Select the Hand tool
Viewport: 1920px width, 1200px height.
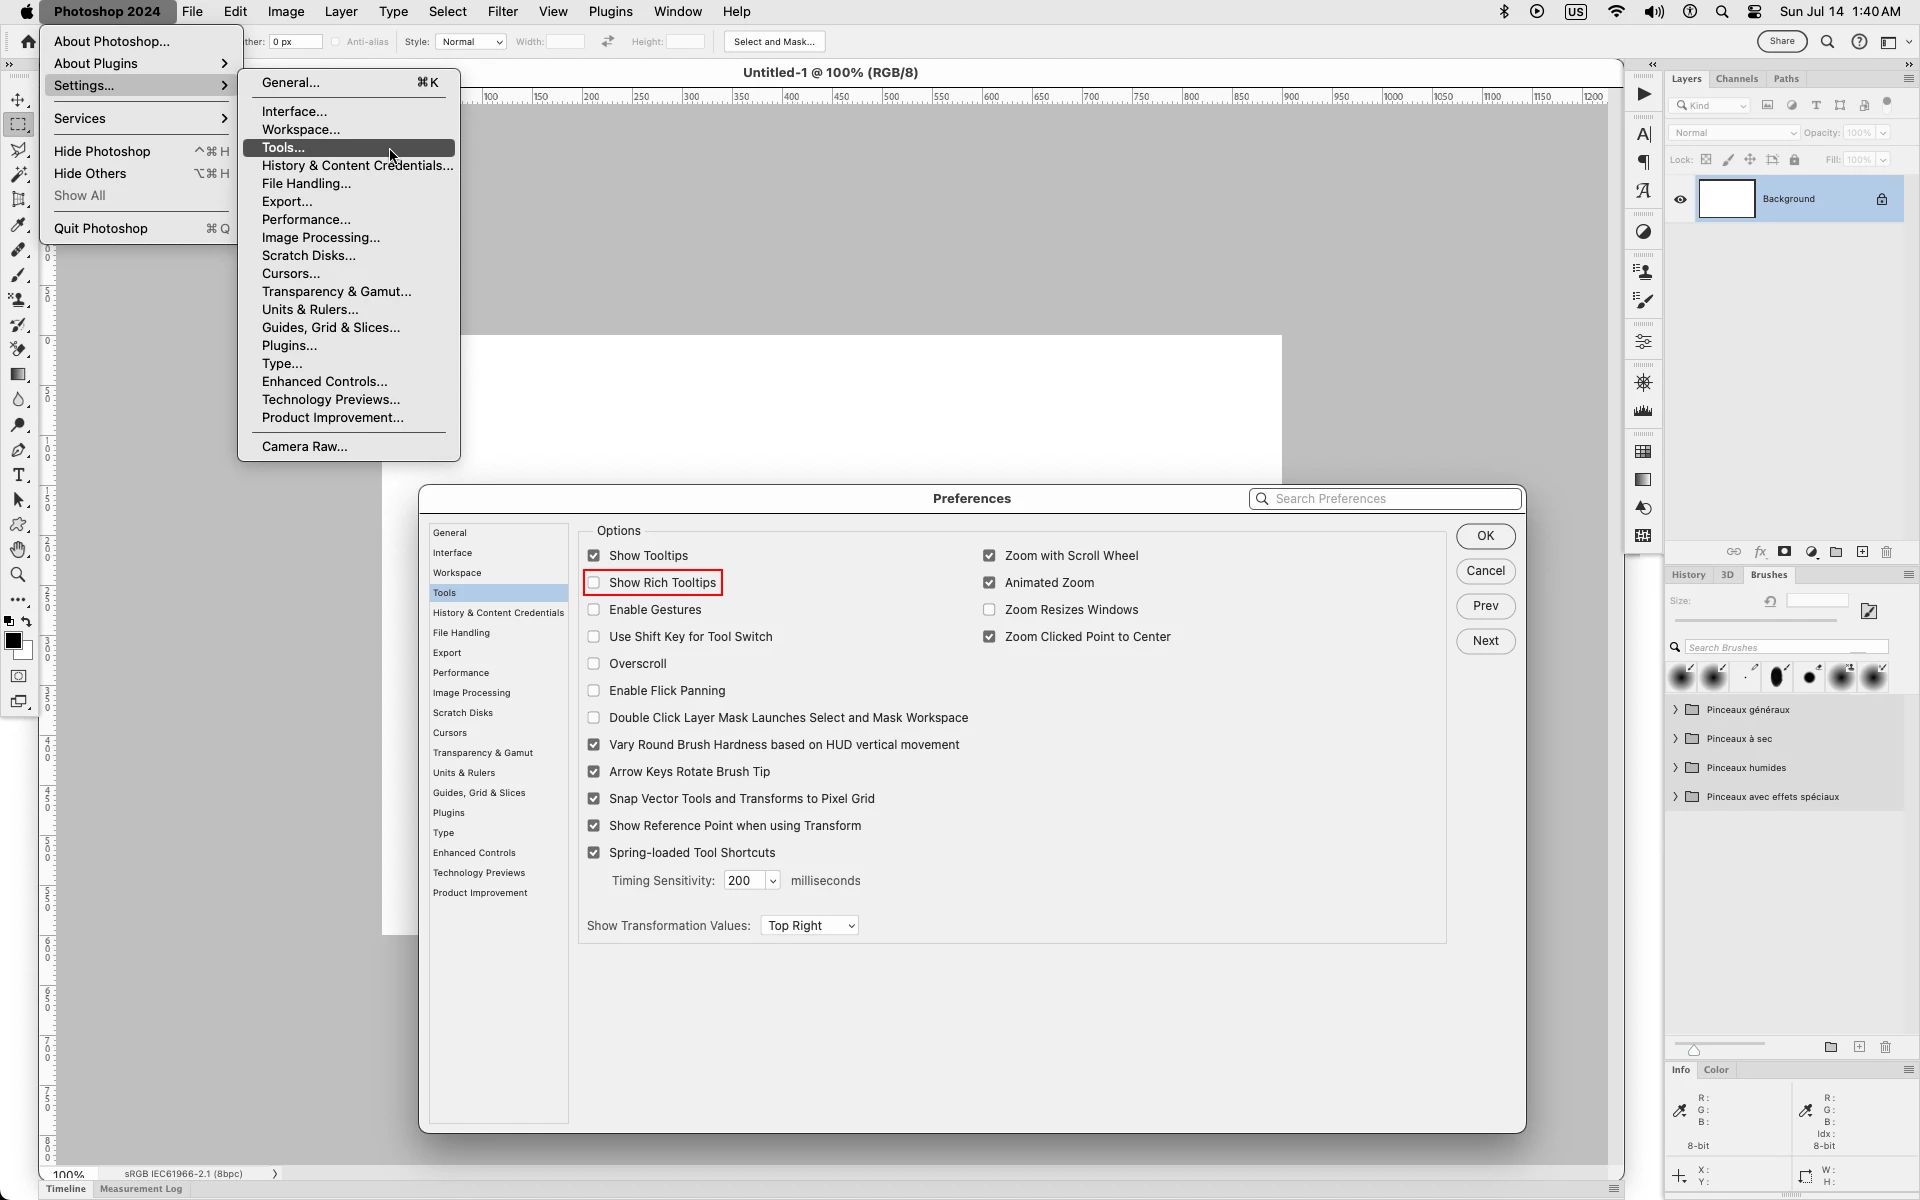click(18, 550)
